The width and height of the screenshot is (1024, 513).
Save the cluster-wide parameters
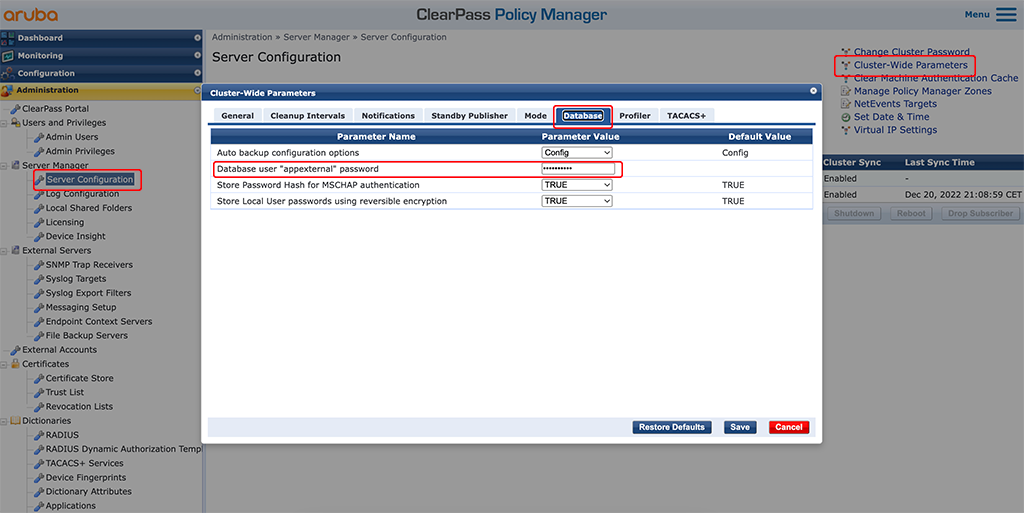tap(740, 428)
